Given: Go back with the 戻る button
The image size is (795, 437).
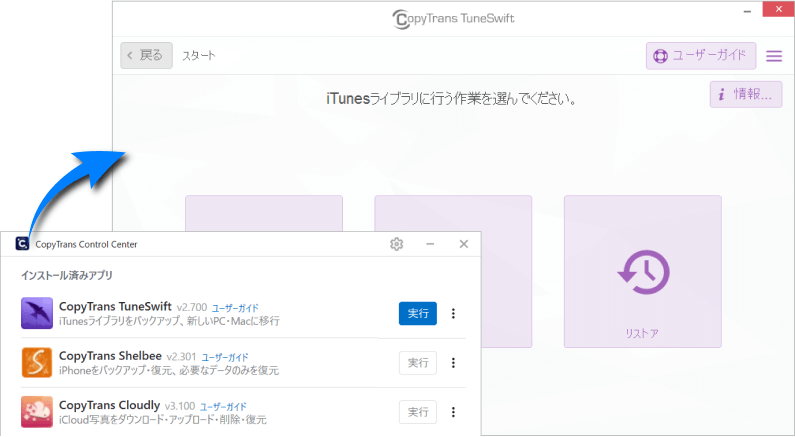Looking at the screenshot, I should pyautogui.click(x=147, y=55).
